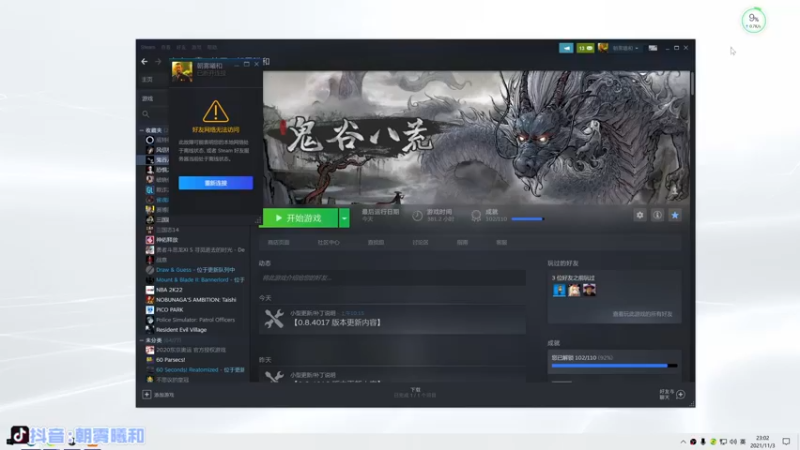The image size is (800, 450).
Task: Click the header achievement progress bar
Action: pyautogui.click(x=528, y=219)
